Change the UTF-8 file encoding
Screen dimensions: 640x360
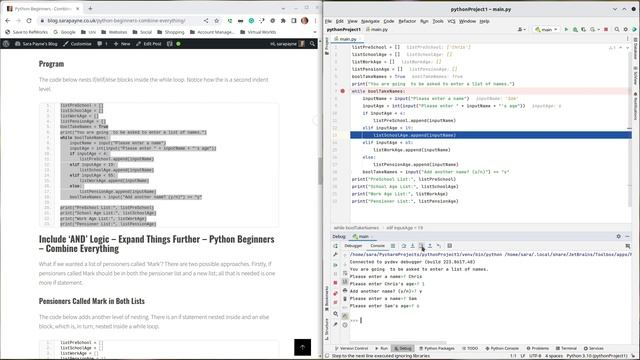[x=534, y=356]
